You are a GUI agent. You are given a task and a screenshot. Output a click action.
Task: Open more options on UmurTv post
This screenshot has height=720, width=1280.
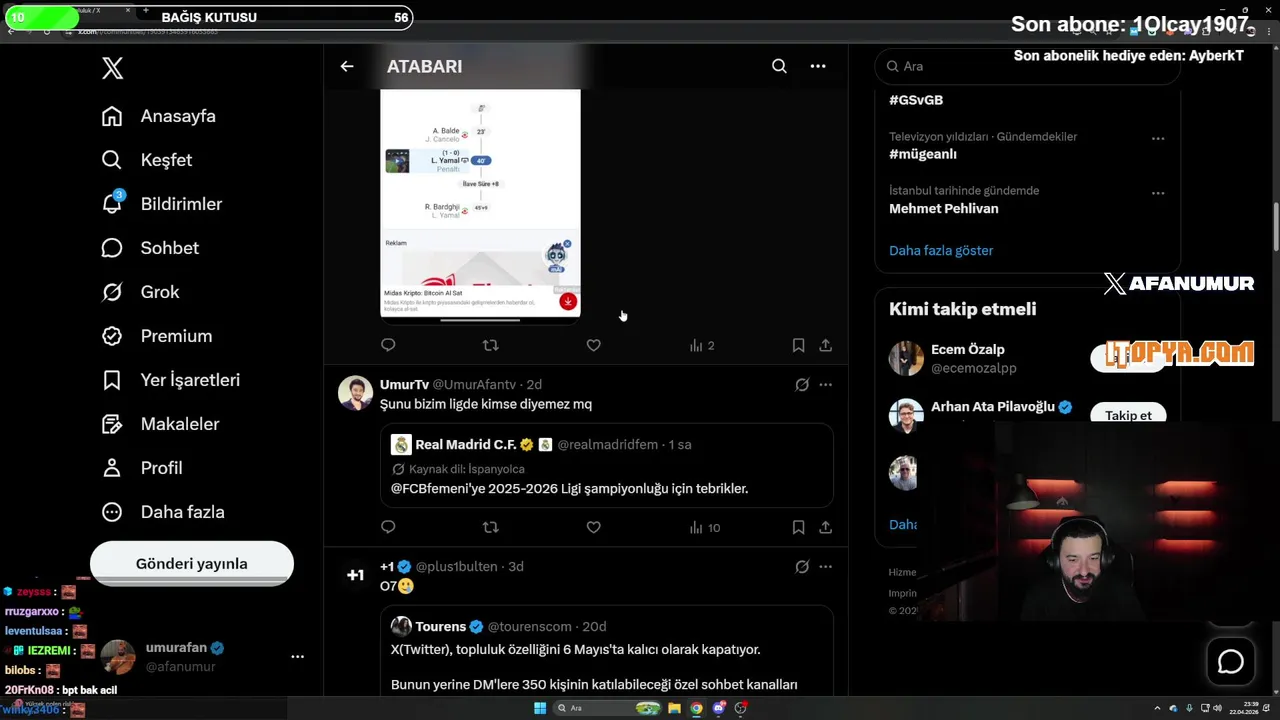[825, 384]
